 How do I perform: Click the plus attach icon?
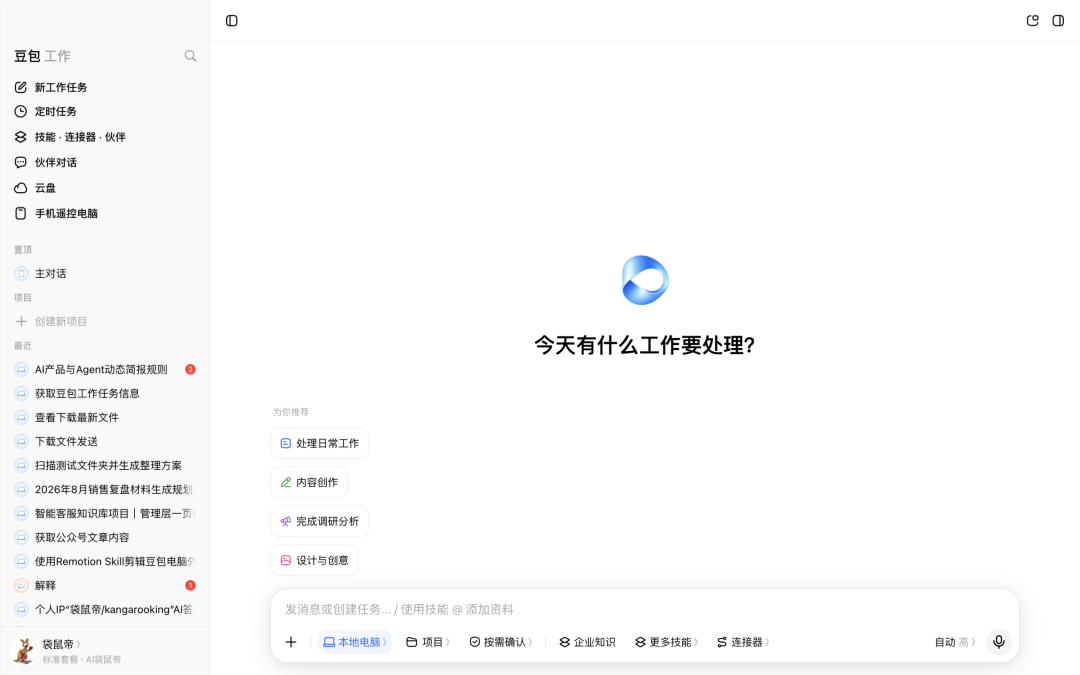coord(291,642)
